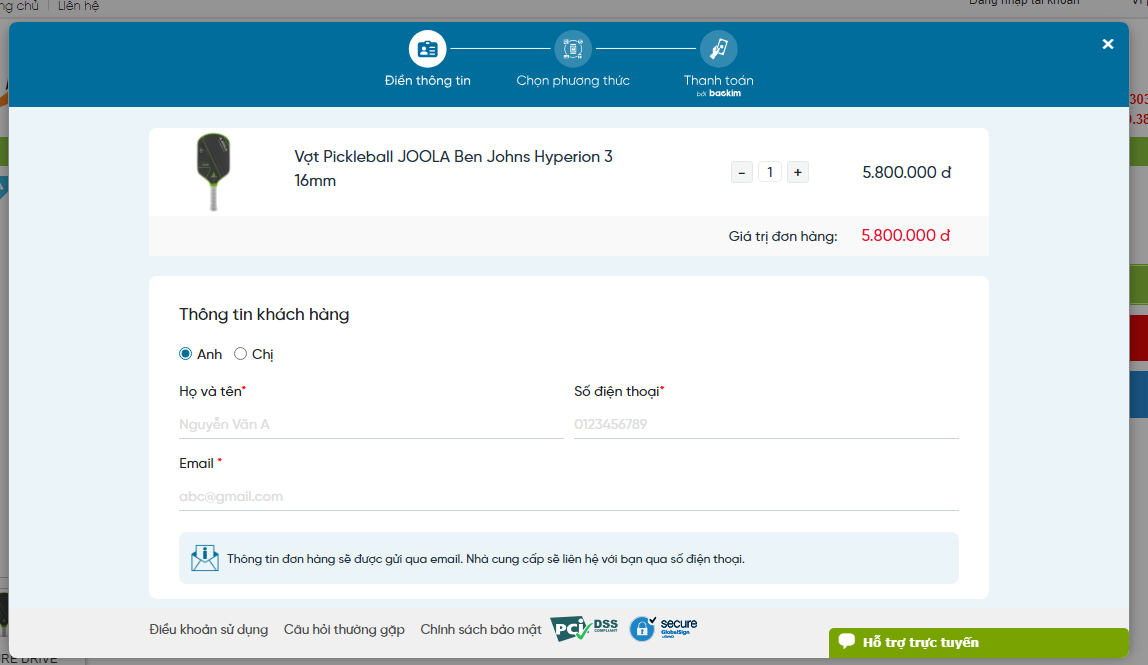The image size is (1148, 665).
Task: Click the envelope info icon
Action: click(x=205, y=558)
